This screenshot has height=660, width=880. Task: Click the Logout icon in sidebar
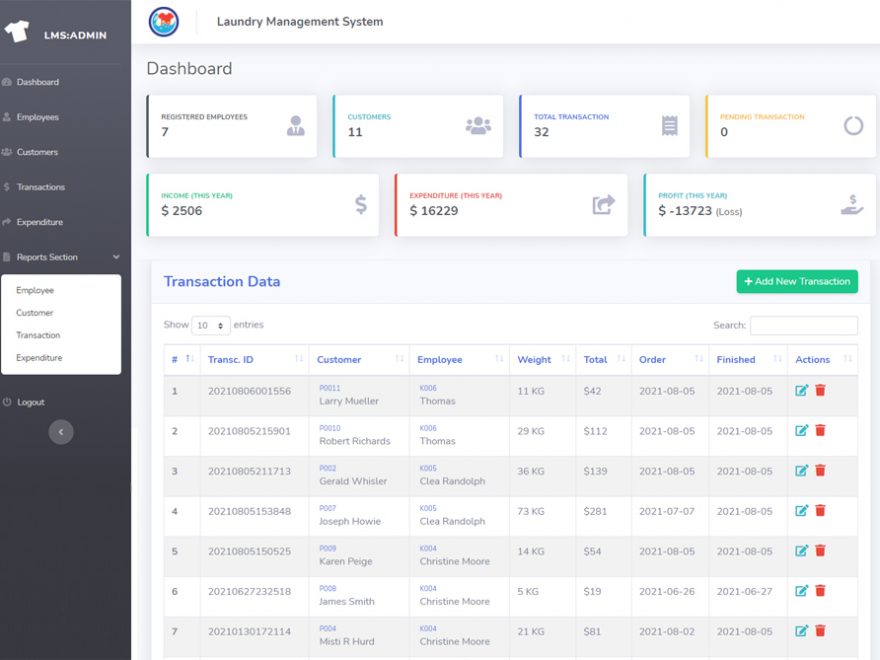[11, 402]
